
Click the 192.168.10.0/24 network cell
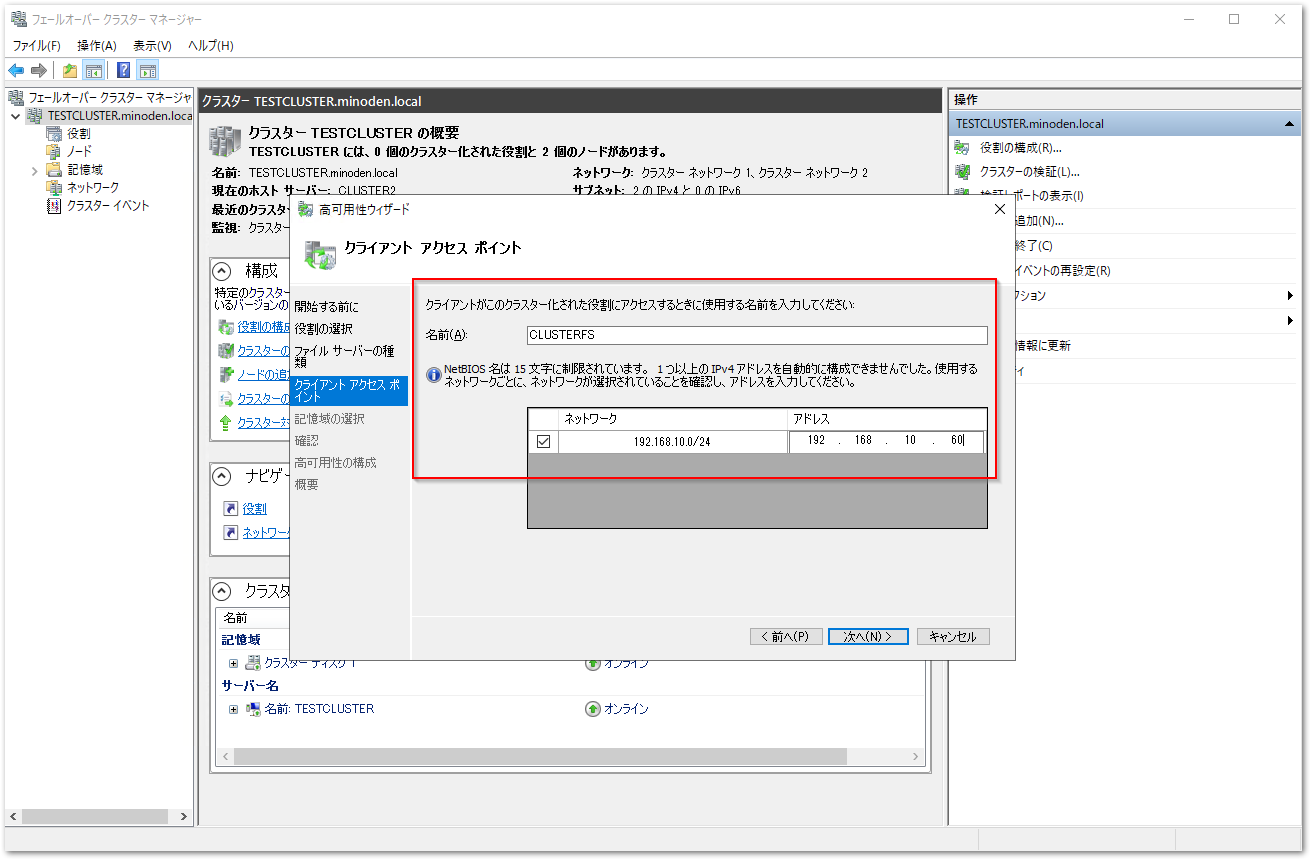pos(672,442)
